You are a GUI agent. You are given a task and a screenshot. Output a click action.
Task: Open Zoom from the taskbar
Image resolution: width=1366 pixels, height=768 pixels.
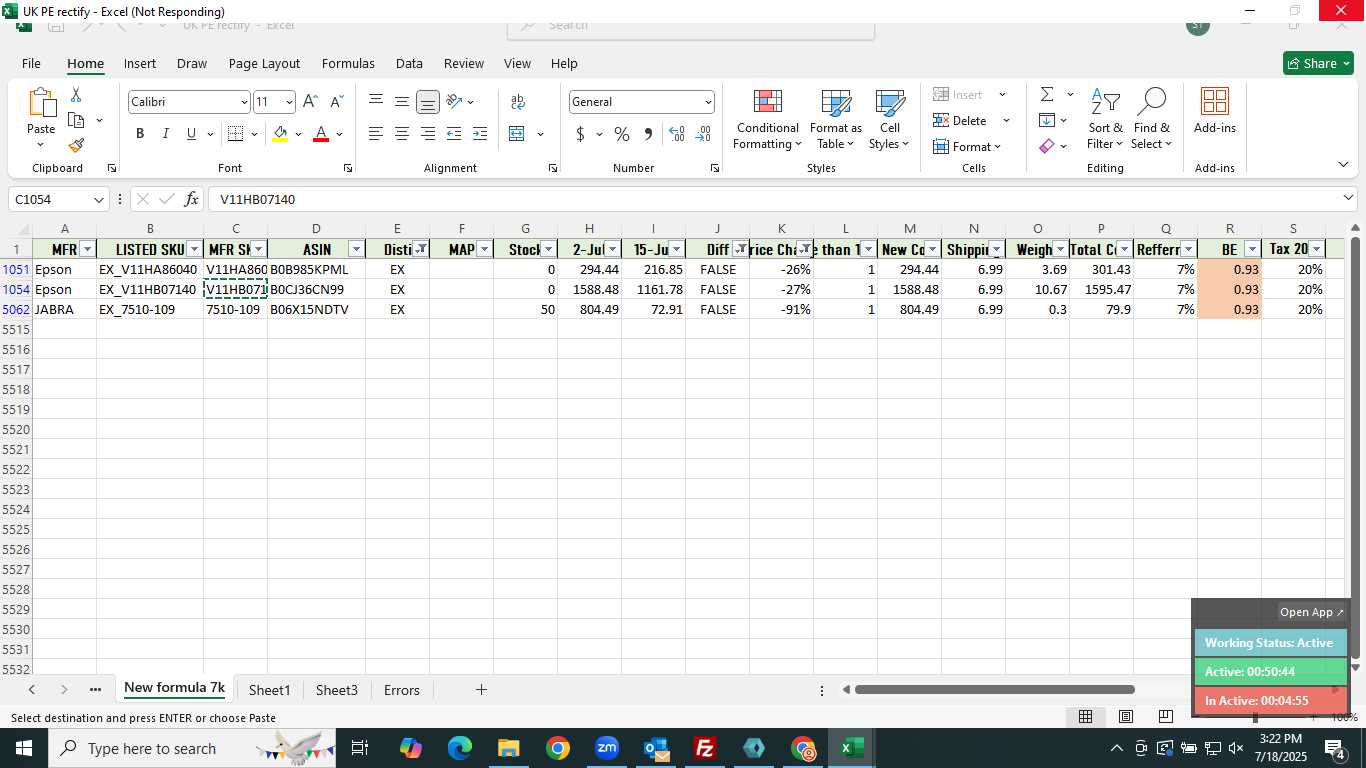[x=607, y=748]
